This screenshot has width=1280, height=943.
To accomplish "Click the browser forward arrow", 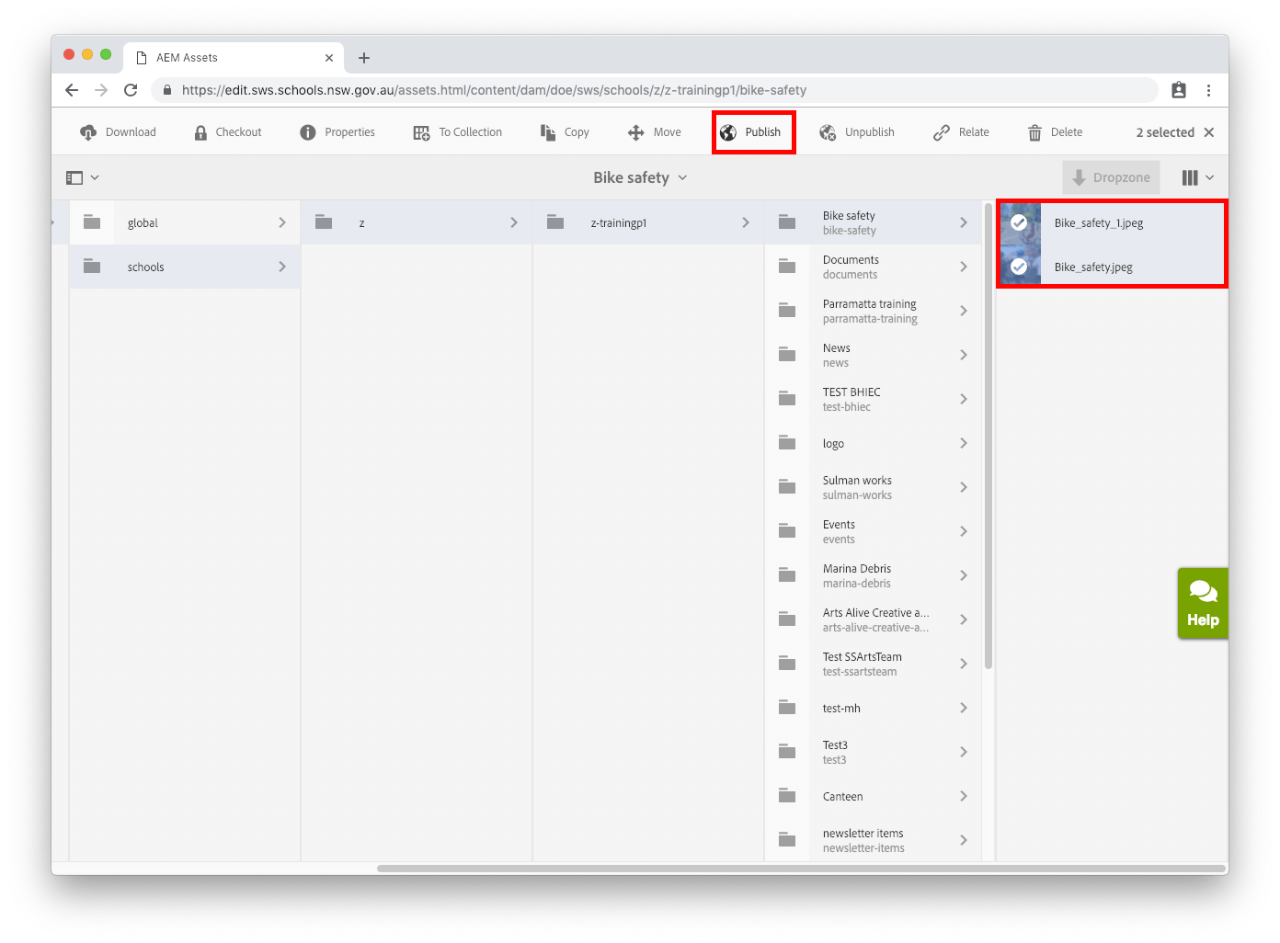I will click(x=101, y=90).
